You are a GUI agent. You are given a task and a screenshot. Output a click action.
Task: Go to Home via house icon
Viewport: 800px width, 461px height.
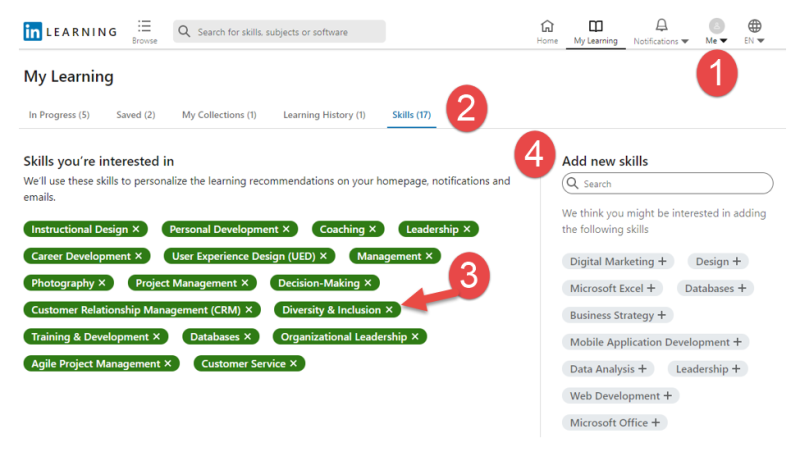point(547,25)
